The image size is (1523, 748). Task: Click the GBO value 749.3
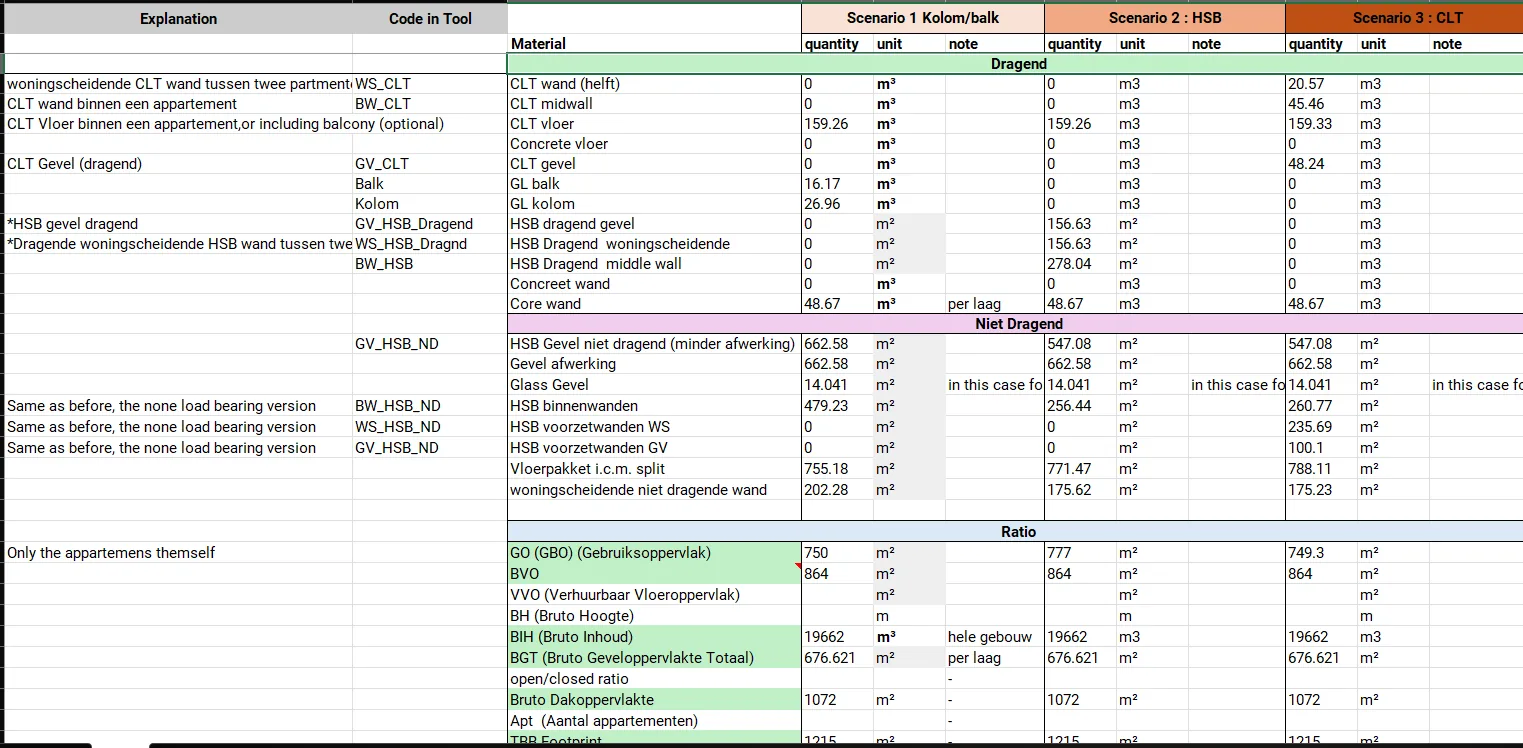(x=1321, y=553)
